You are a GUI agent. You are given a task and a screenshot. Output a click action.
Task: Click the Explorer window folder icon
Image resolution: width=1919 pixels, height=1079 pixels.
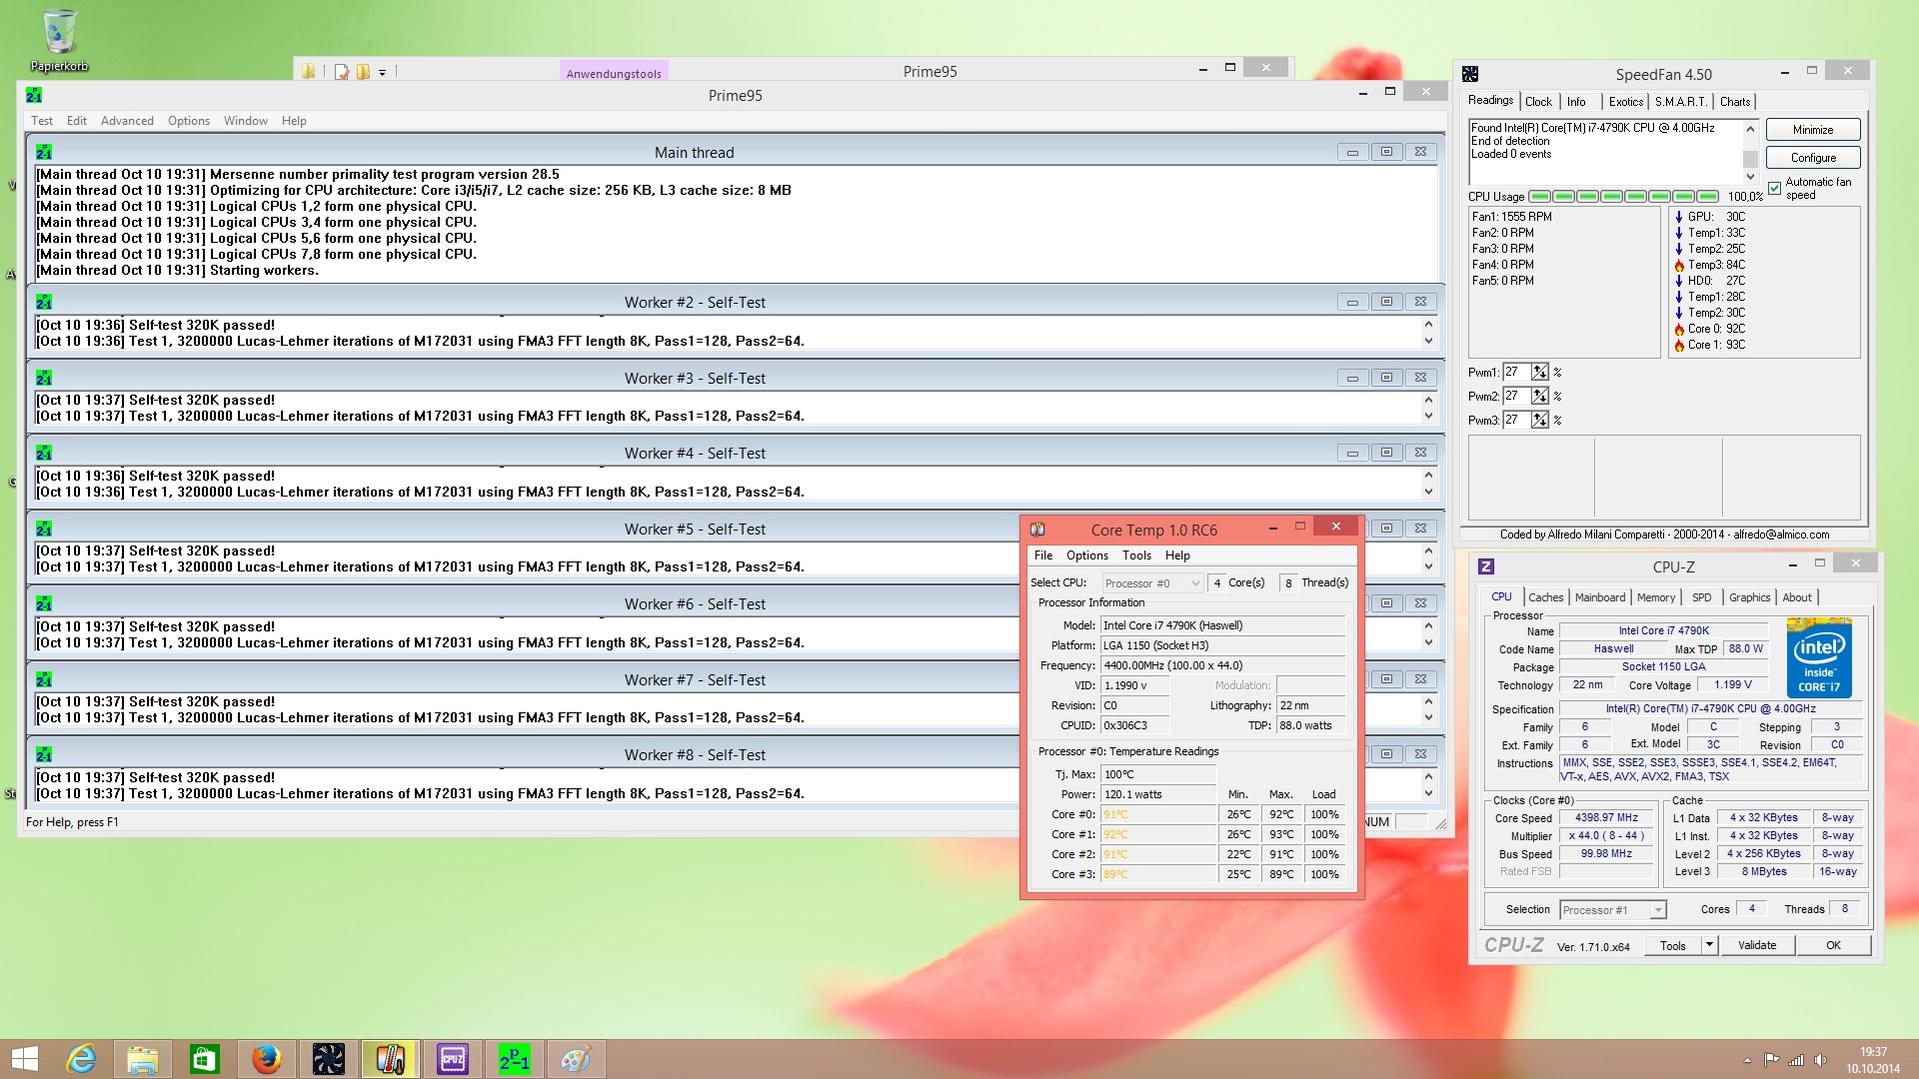(309, 71)
